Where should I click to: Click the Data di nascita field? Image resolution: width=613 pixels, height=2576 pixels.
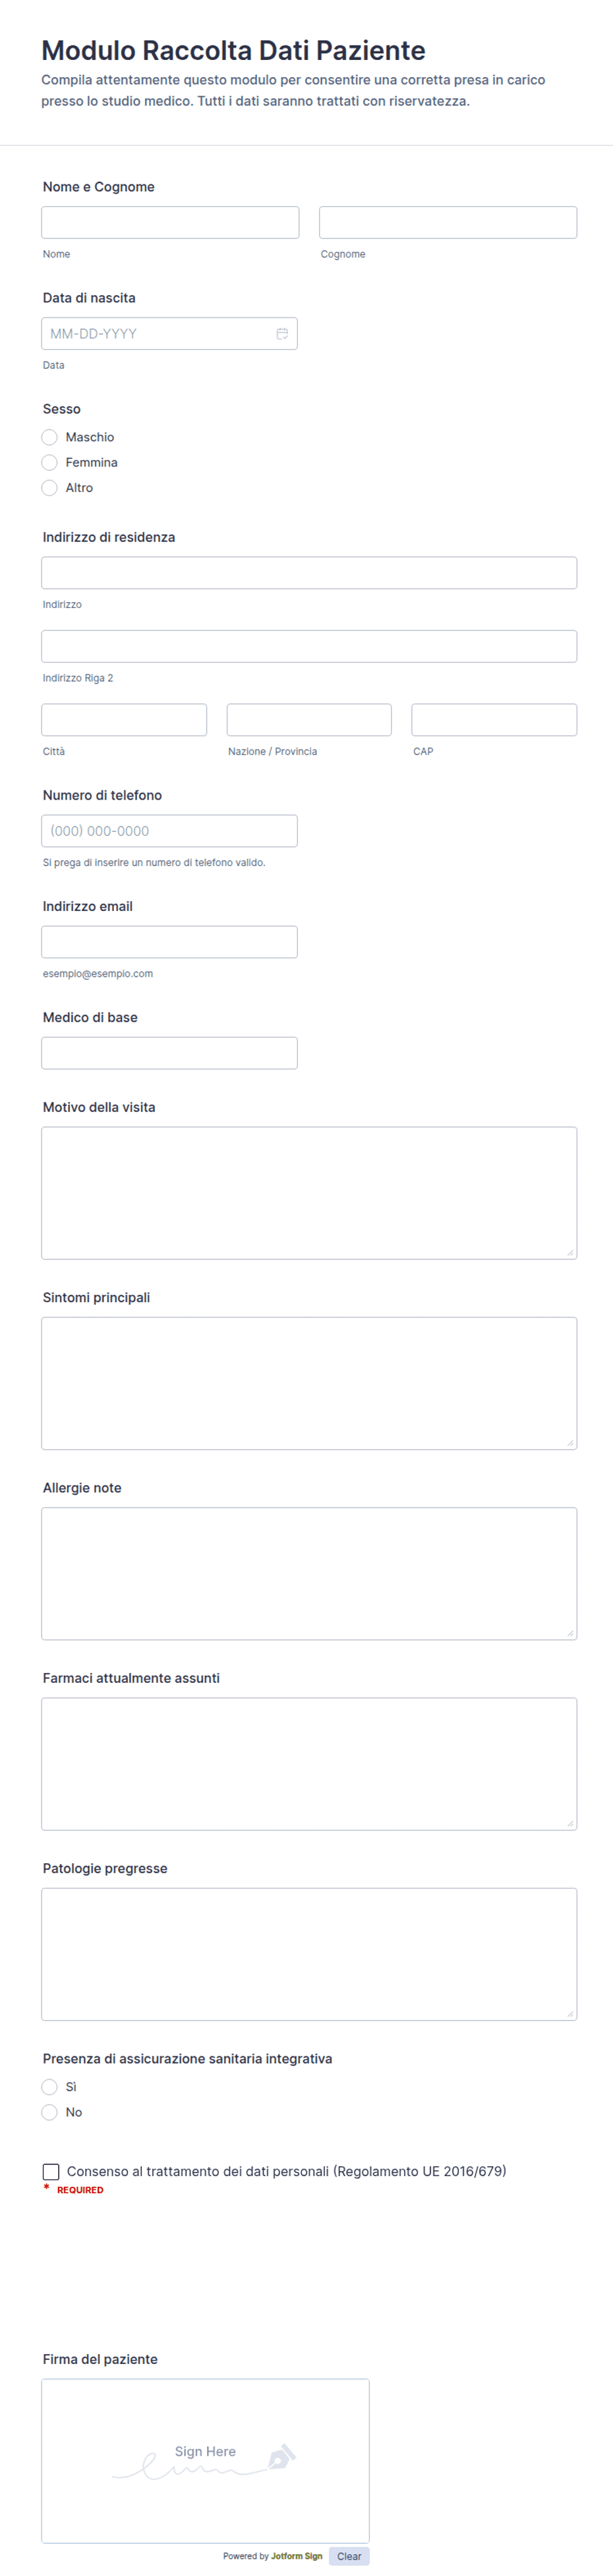169,334
